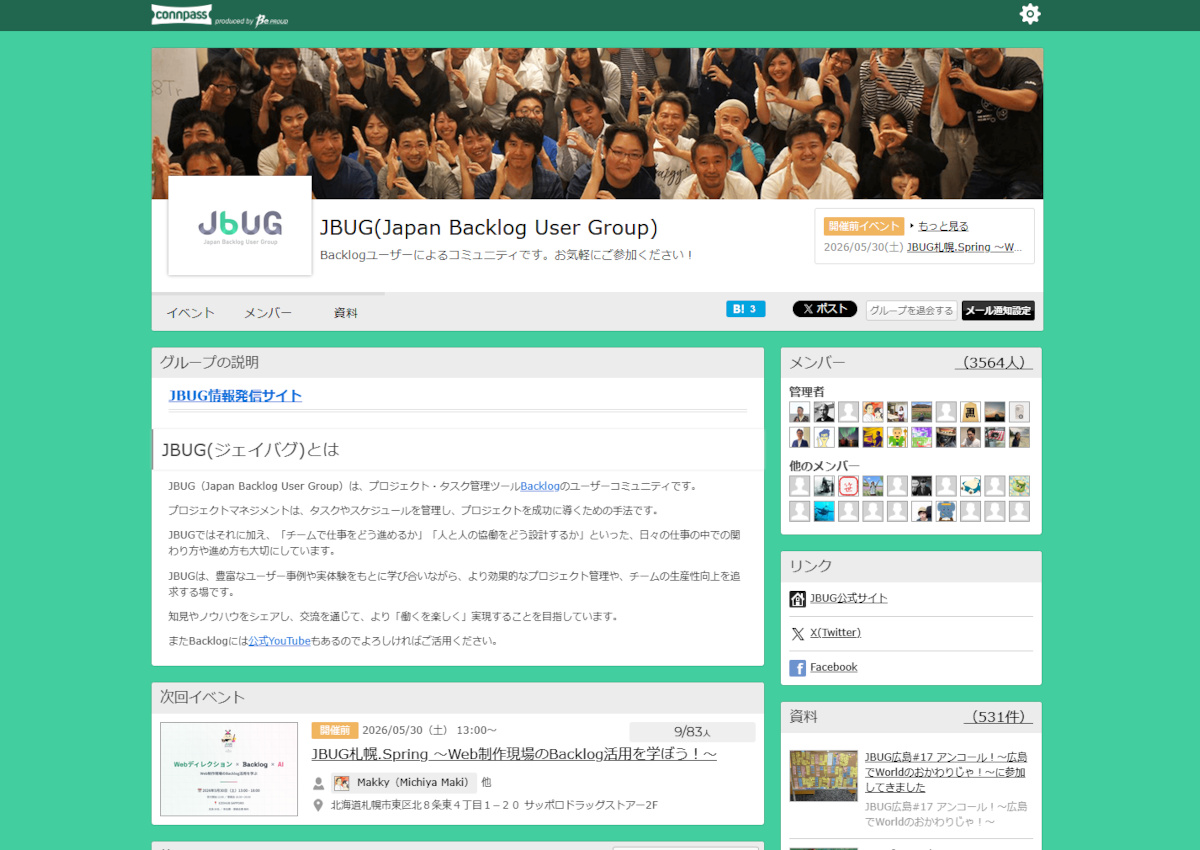Click the Makky (Michiya Maki) organizer name
The width and height of the screenshot is (1200, 850).
coord(414,783)
